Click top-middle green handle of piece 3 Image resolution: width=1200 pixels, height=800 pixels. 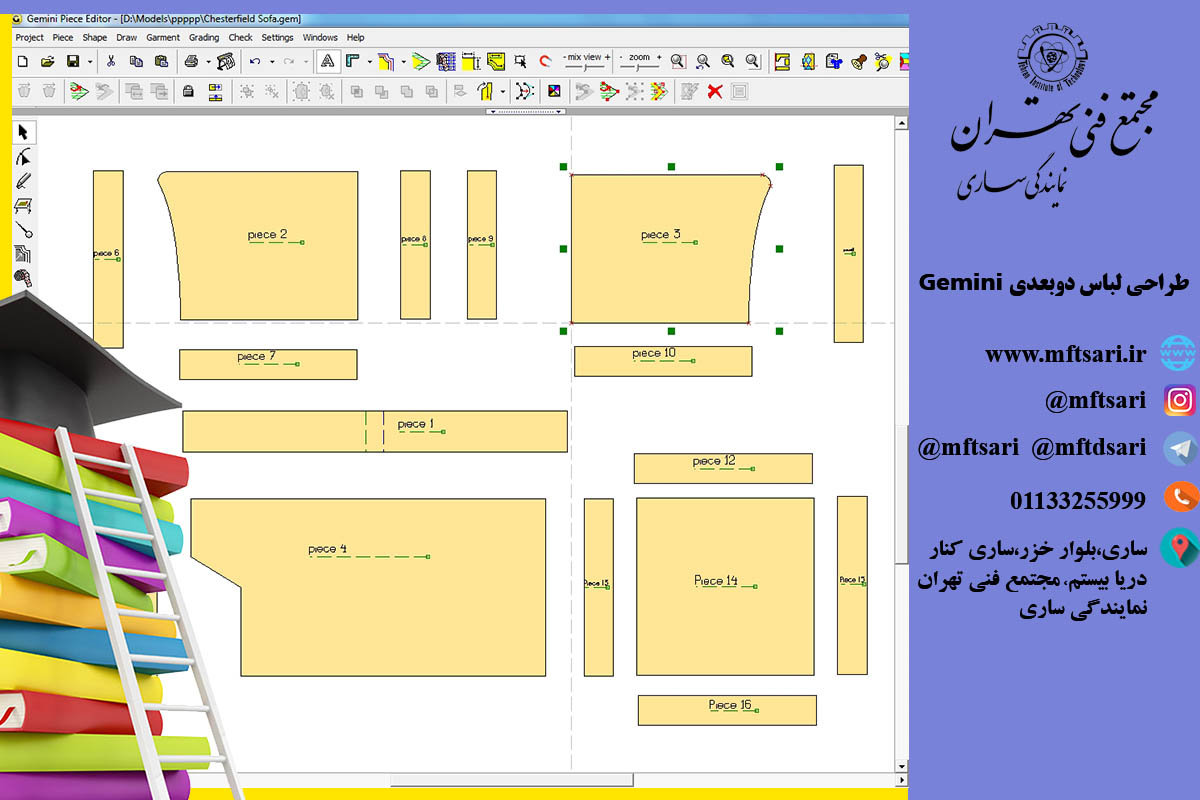(671, 166)
